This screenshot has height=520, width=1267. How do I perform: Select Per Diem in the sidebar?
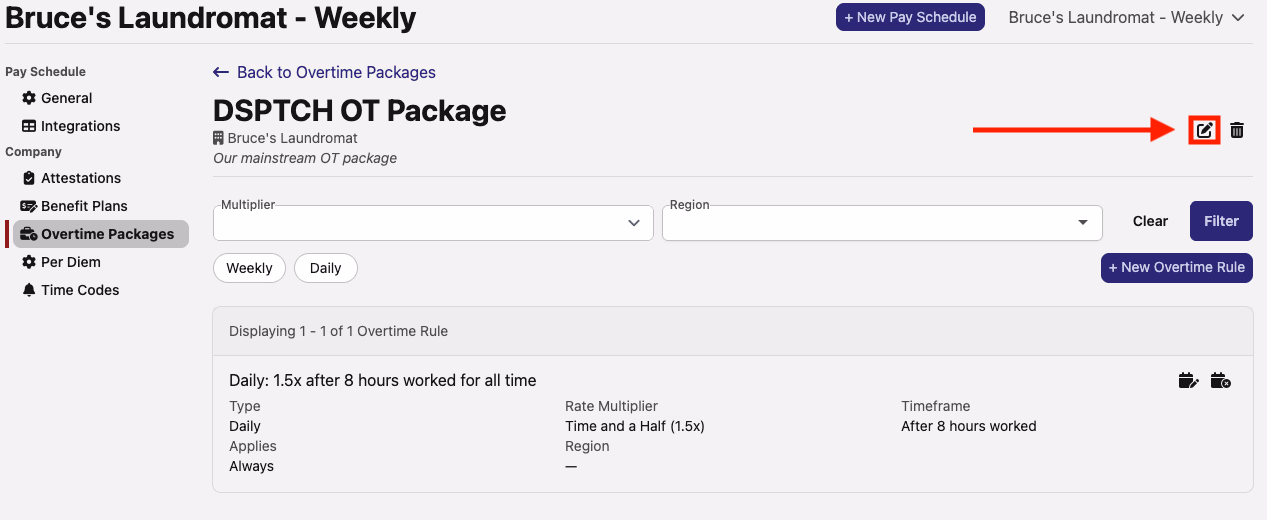(70, 262)
